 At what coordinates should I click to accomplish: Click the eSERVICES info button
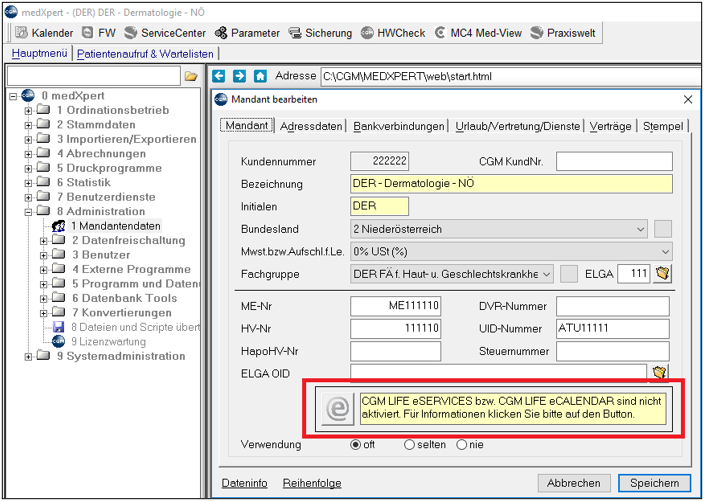[338, 409]
